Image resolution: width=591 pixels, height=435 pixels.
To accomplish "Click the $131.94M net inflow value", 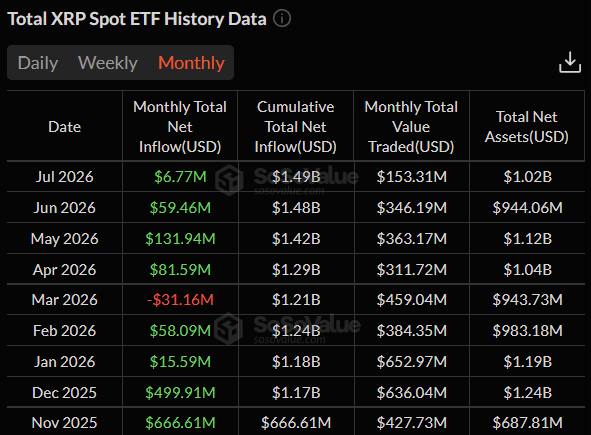I will click(180, 239).
